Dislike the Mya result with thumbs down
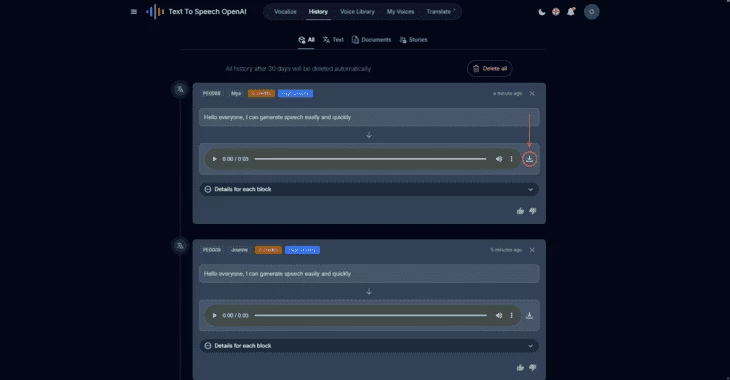730x380 pixels. tap(533, 211)
